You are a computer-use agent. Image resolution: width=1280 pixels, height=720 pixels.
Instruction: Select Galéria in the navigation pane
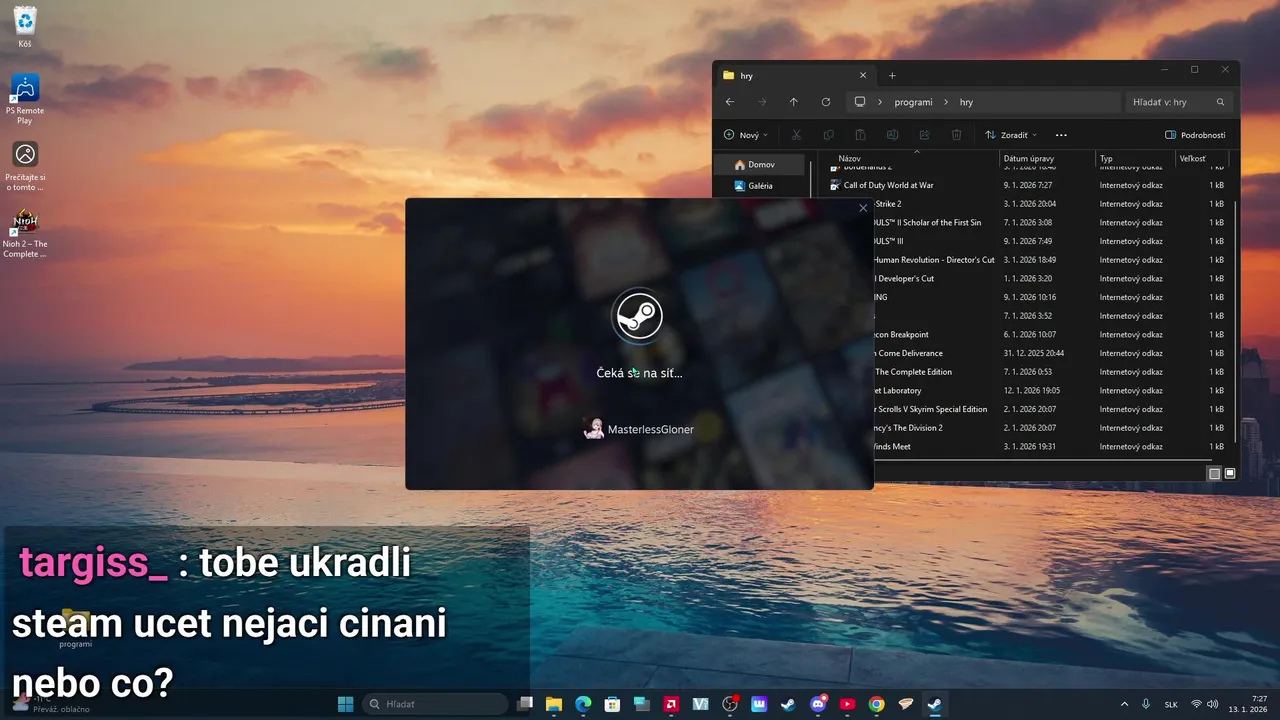[x=761, y=186]
